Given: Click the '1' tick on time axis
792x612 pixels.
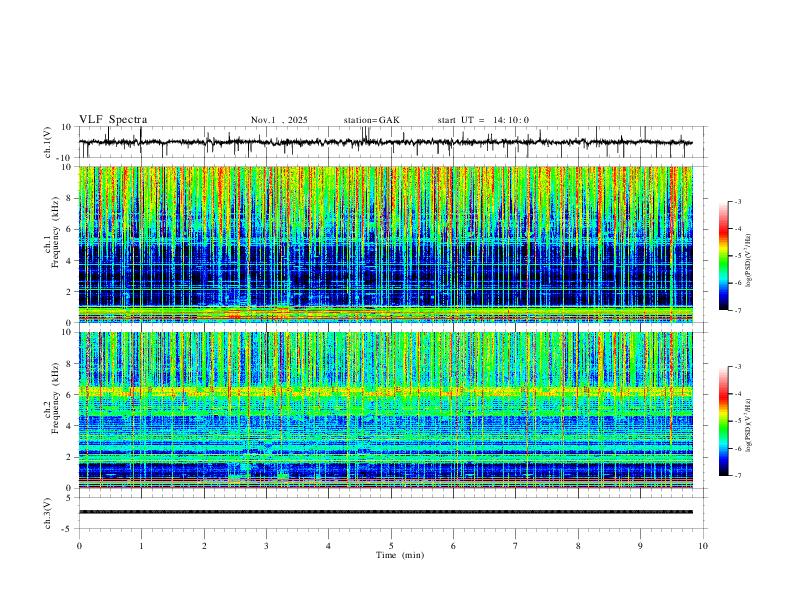Looking at the screenshot, I should click(x=141, y=546).
